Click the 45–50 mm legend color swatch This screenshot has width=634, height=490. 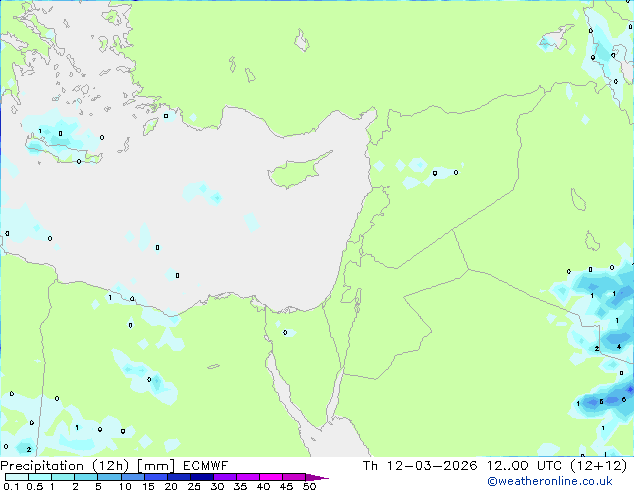[294, 477]
